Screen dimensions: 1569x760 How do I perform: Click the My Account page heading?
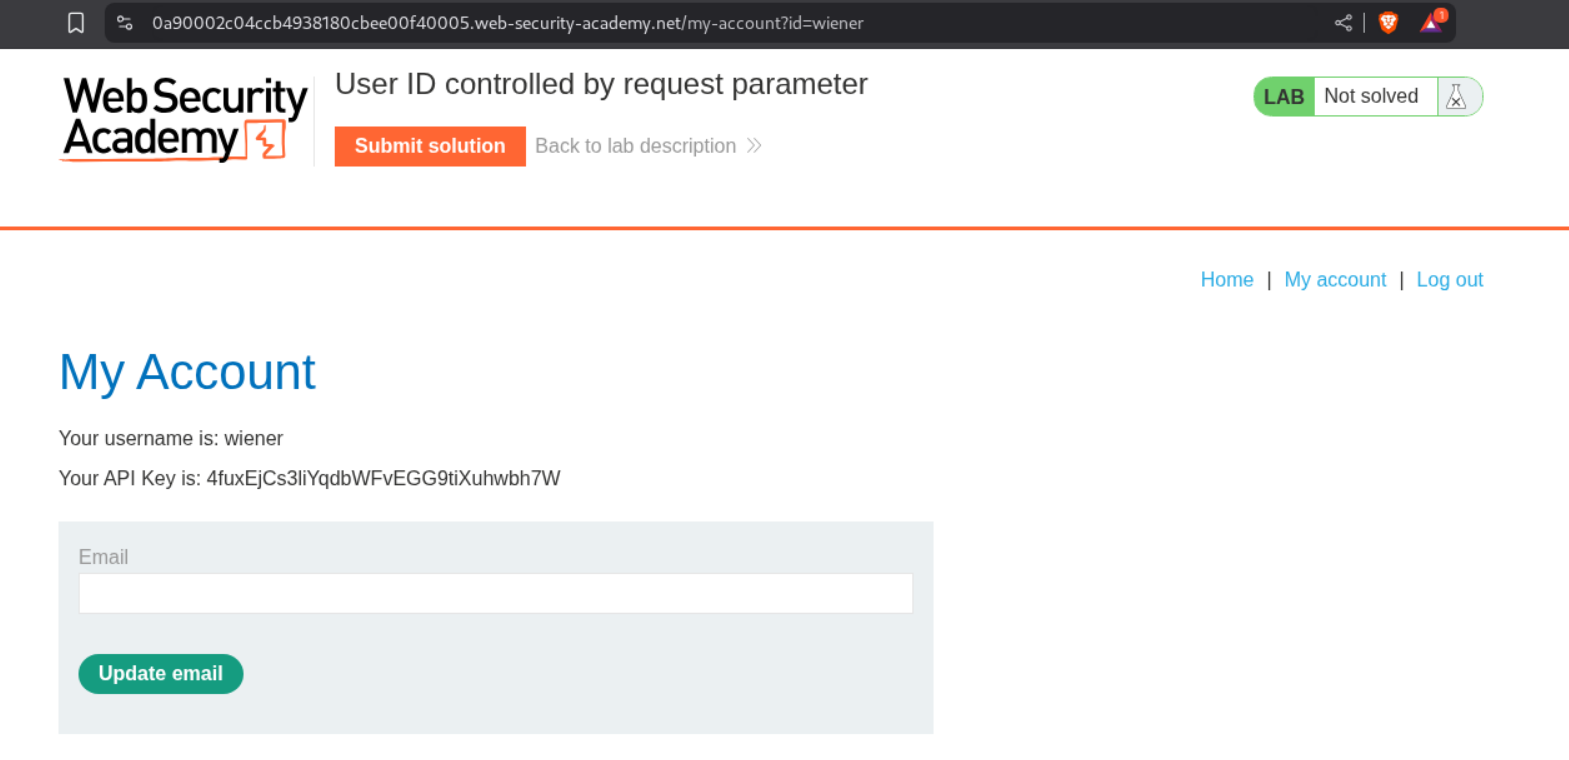(187, 372)
